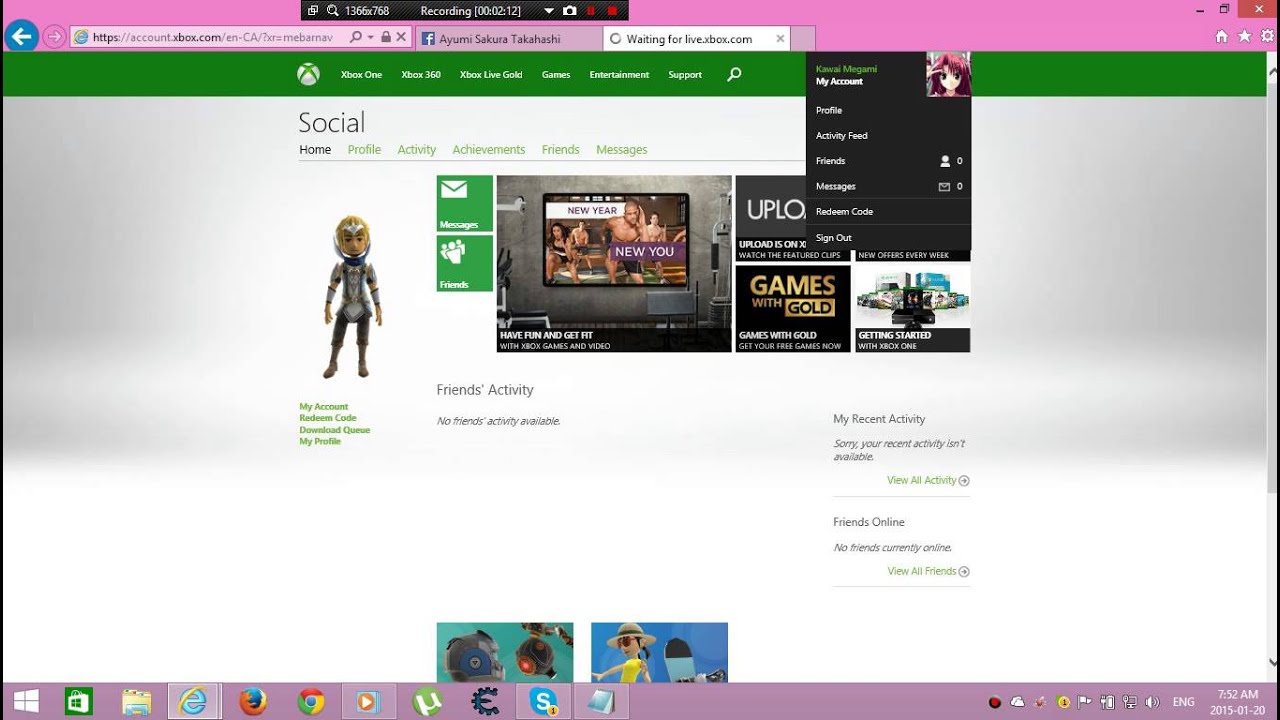Click the Friends people tile
Screen dimensions: 1280x720
(464, 263)
